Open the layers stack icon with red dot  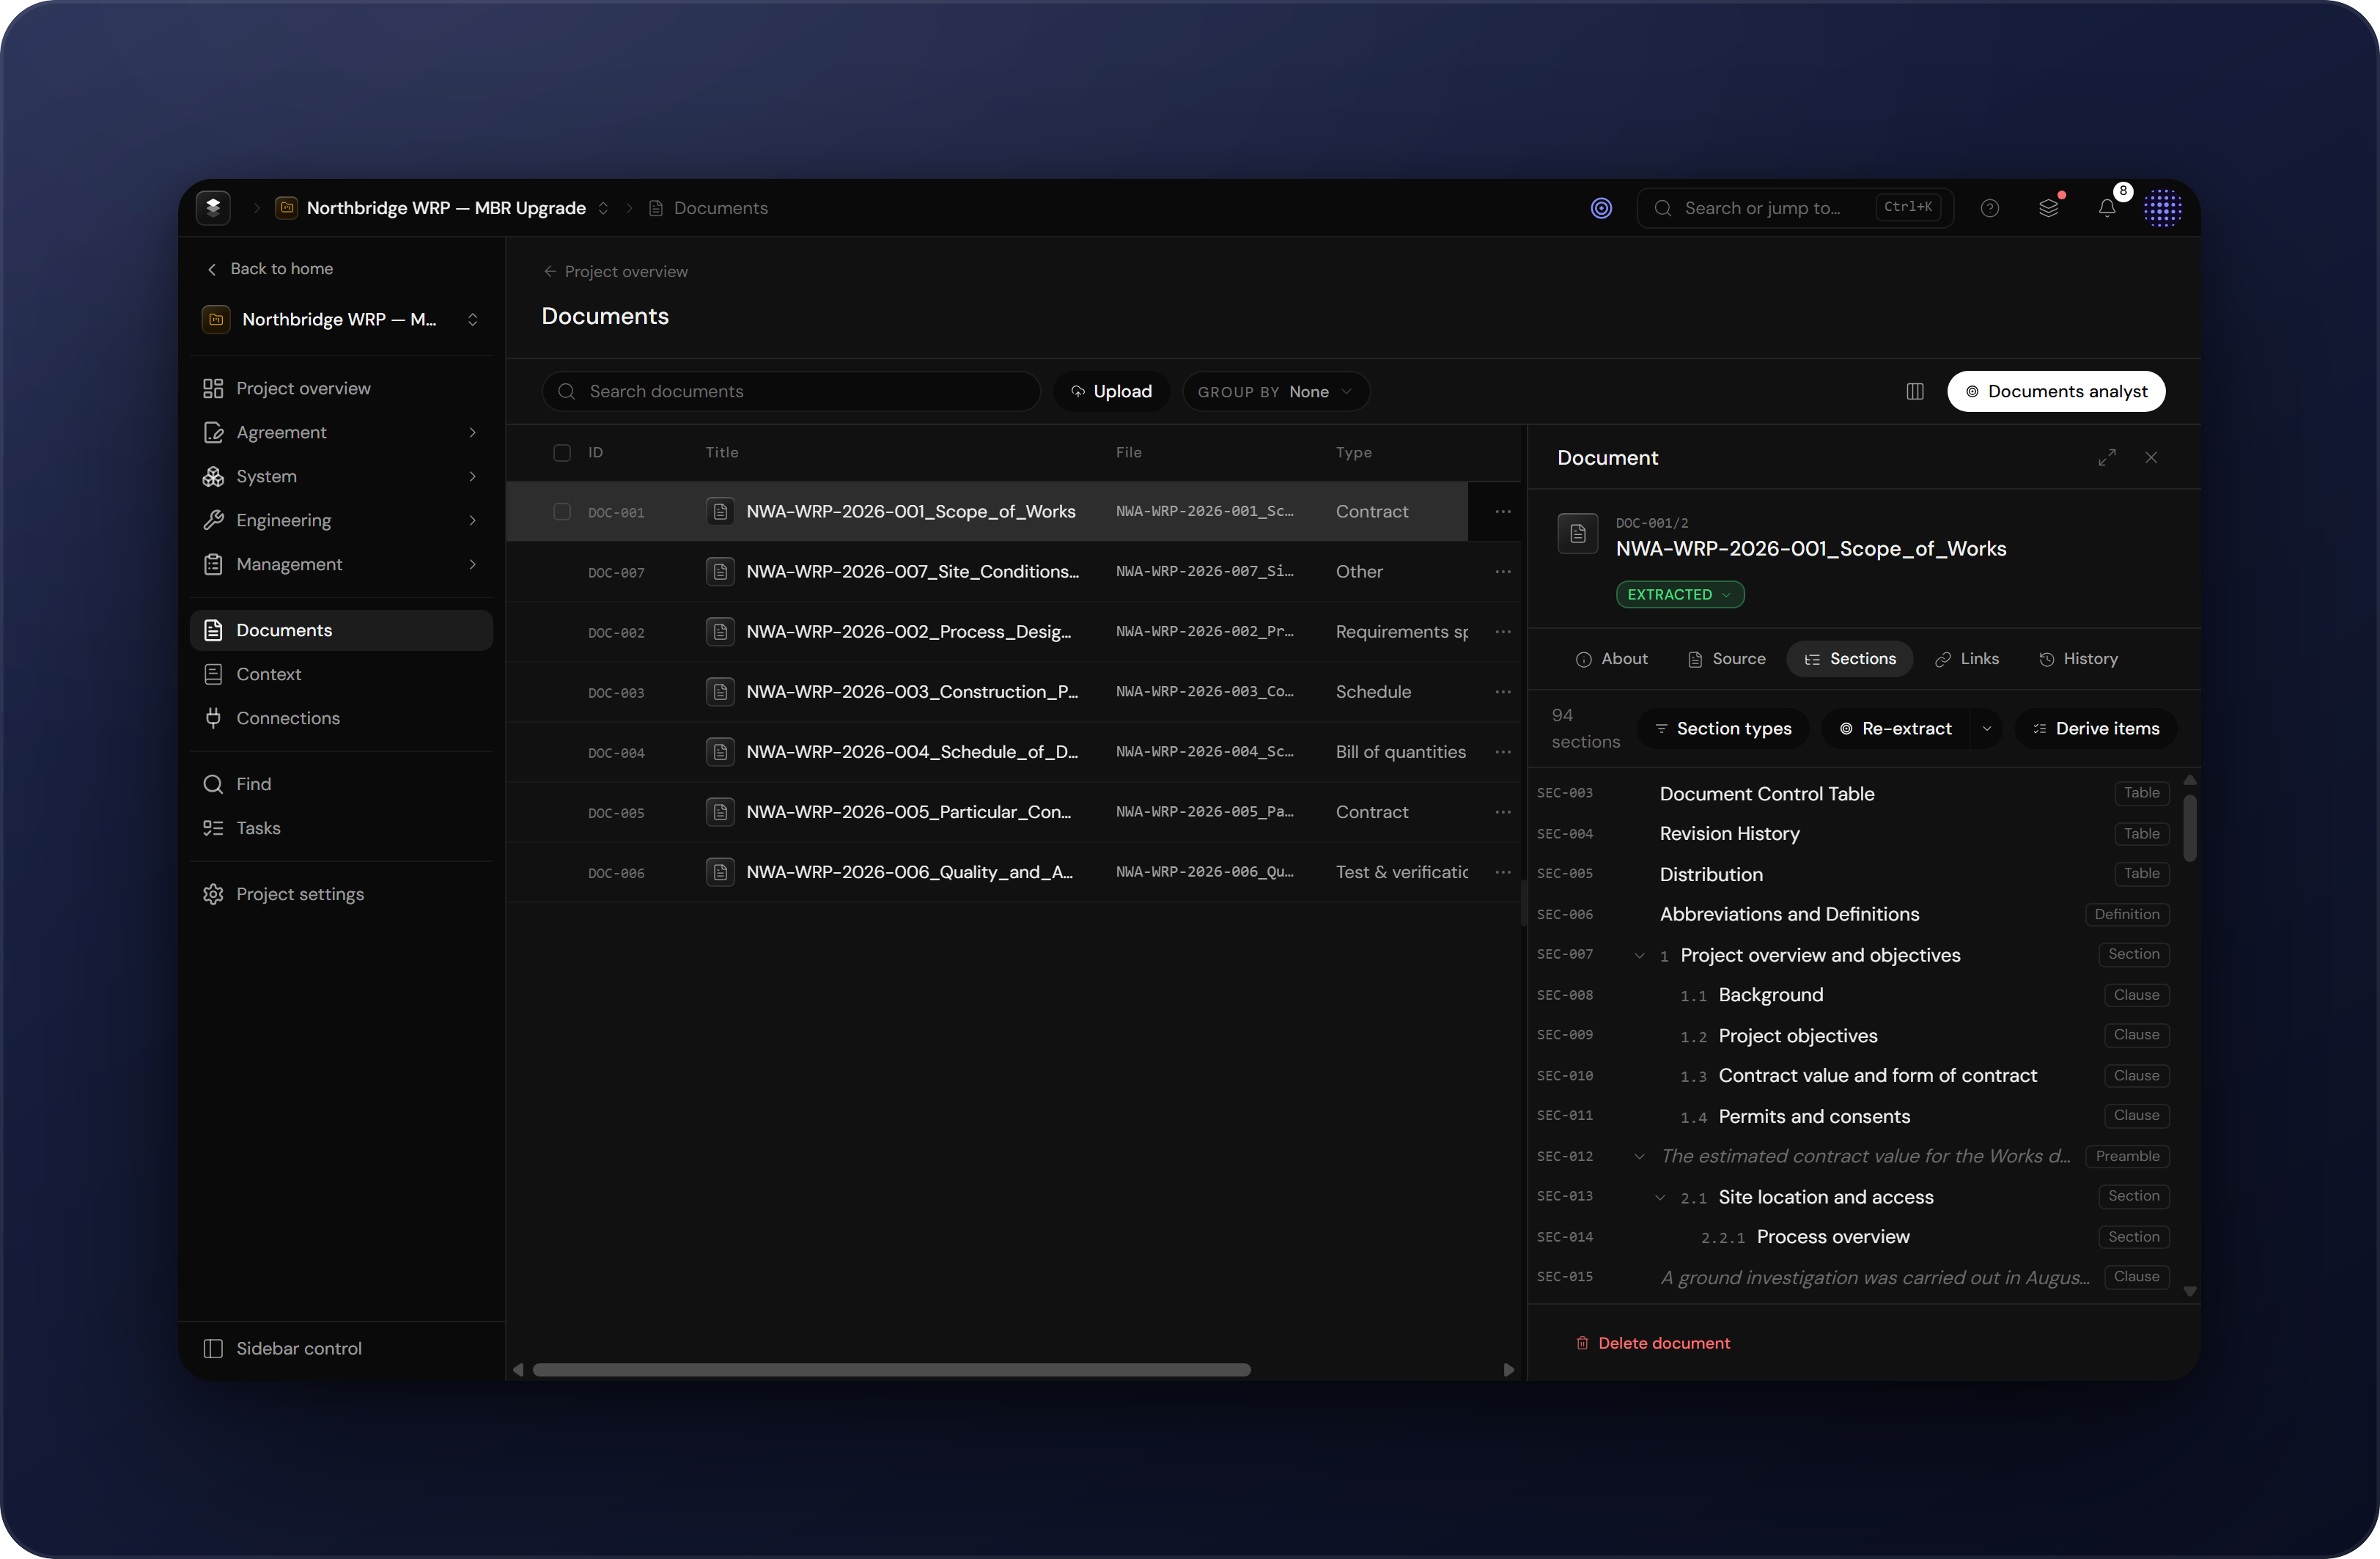pyautogui.click(x=2049, y=208)
